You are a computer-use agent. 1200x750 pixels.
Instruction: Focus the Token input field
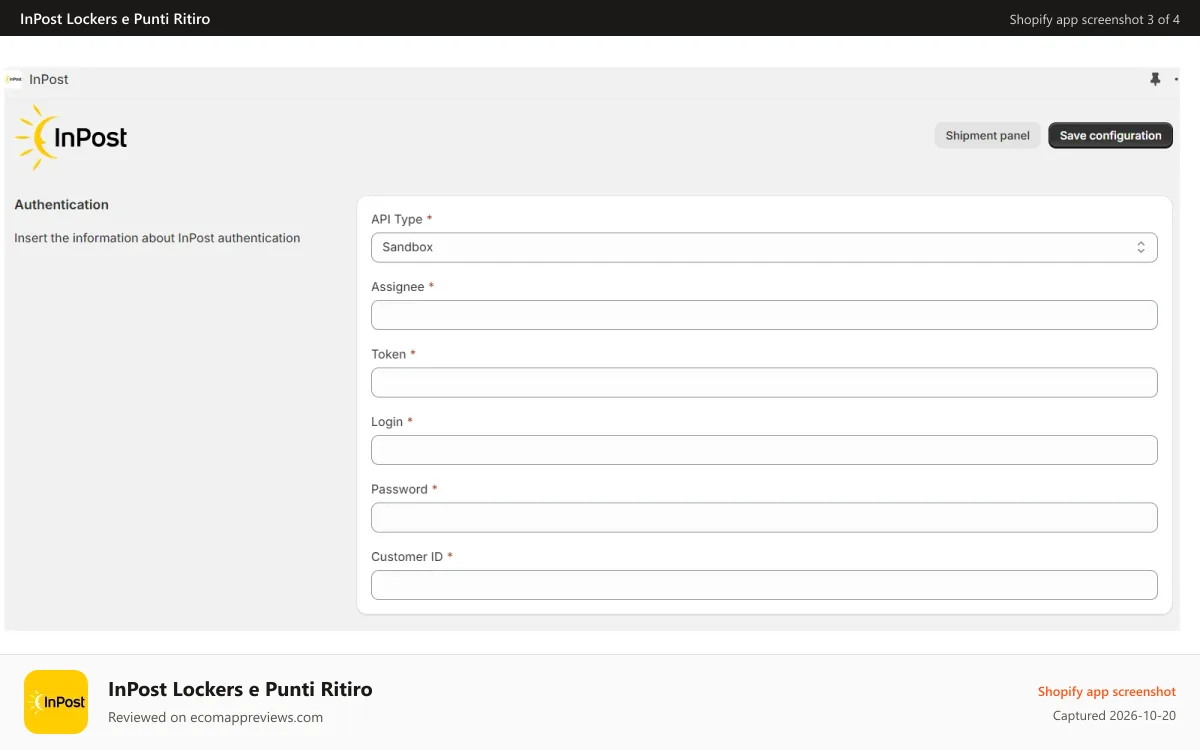click(x=764, y=382)
